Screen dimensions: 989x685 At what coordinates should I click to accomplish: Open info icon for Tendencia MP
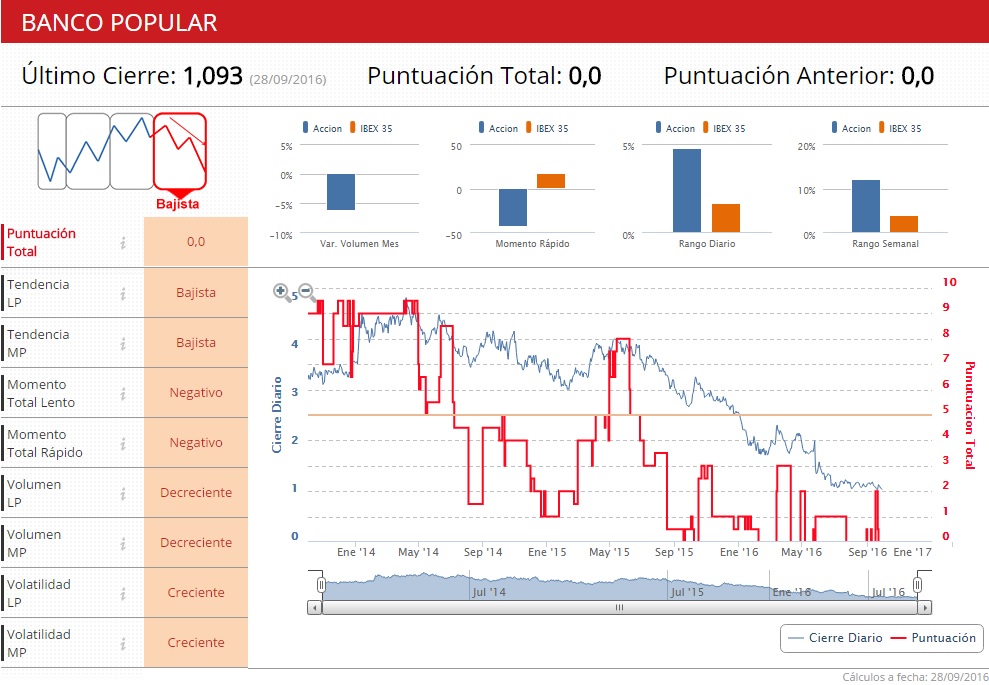tap(123, 344)
